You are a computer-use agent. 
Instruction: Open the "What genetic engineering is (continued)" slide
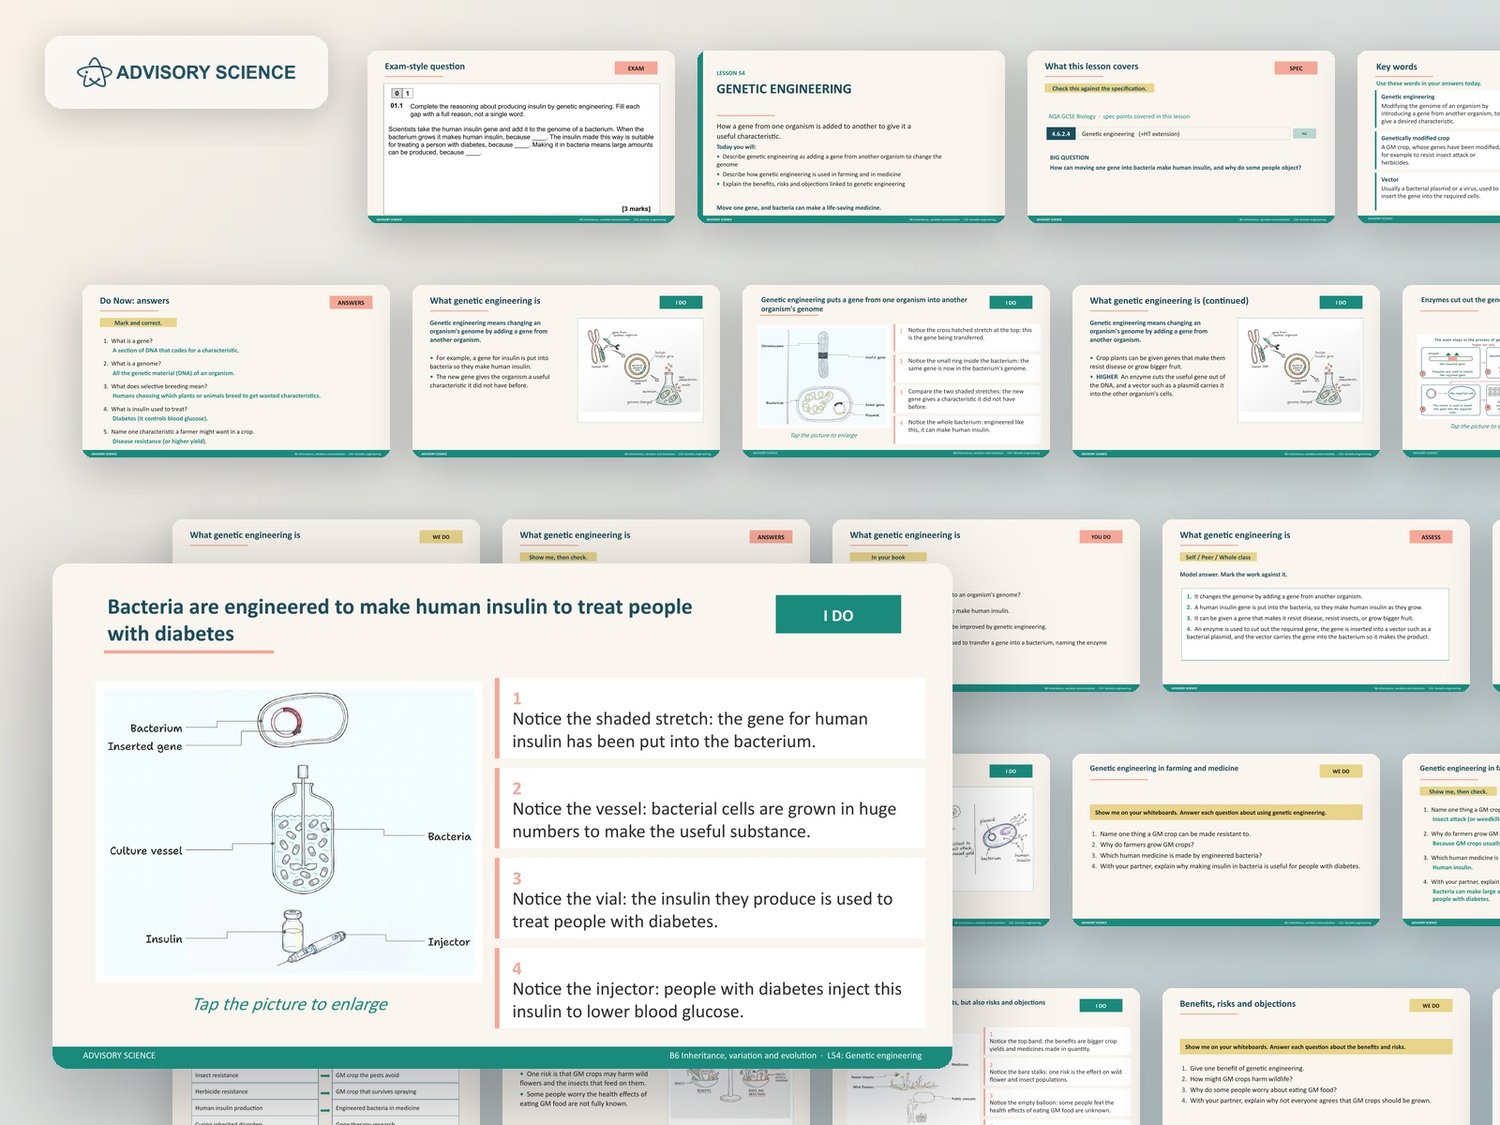pos(1226,371)
